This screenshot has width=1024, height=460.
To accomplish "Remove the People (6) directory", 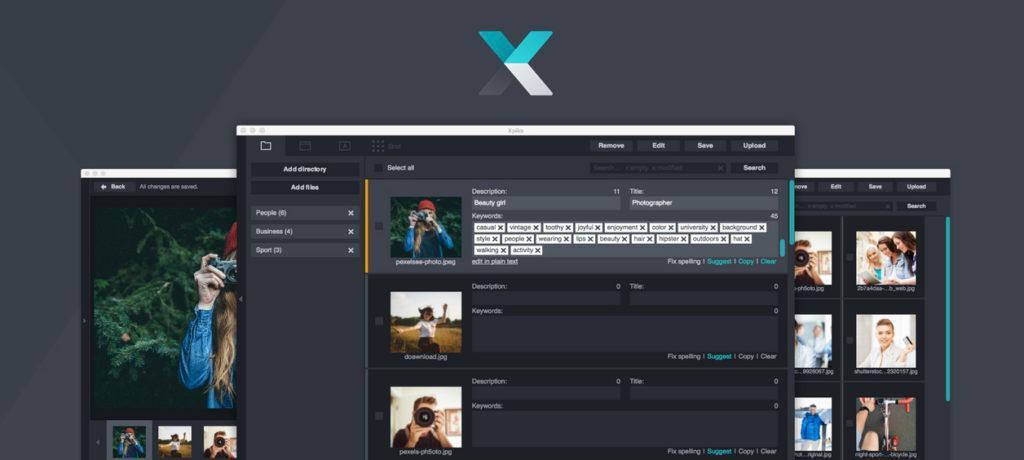I will (x=351, y=213).
